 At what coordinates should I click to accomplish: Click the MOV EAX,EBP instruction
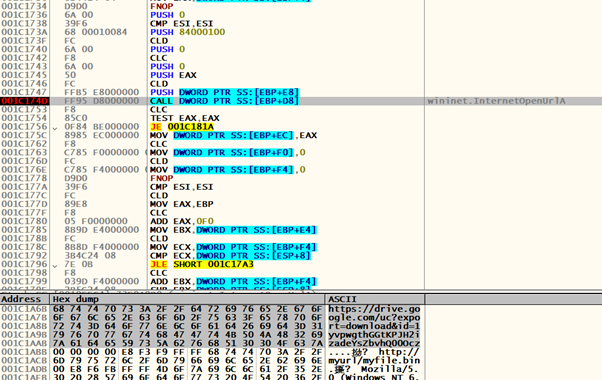click(x=182, y=204)
